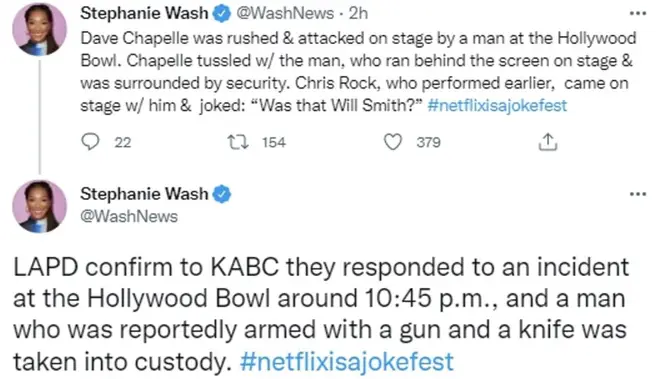The width and height of the screenshot is (660, 379).
Task: Open @WashNews handle under second name
Action: coord(129,216)
